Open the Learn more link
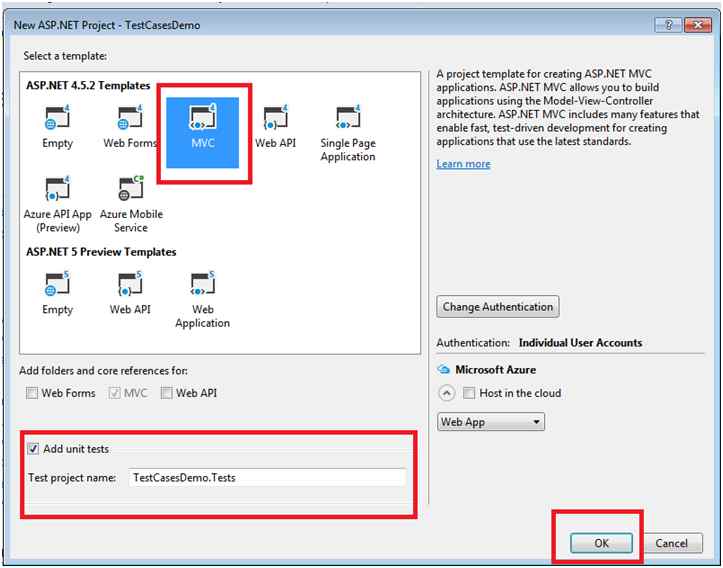 click(463, 164)
